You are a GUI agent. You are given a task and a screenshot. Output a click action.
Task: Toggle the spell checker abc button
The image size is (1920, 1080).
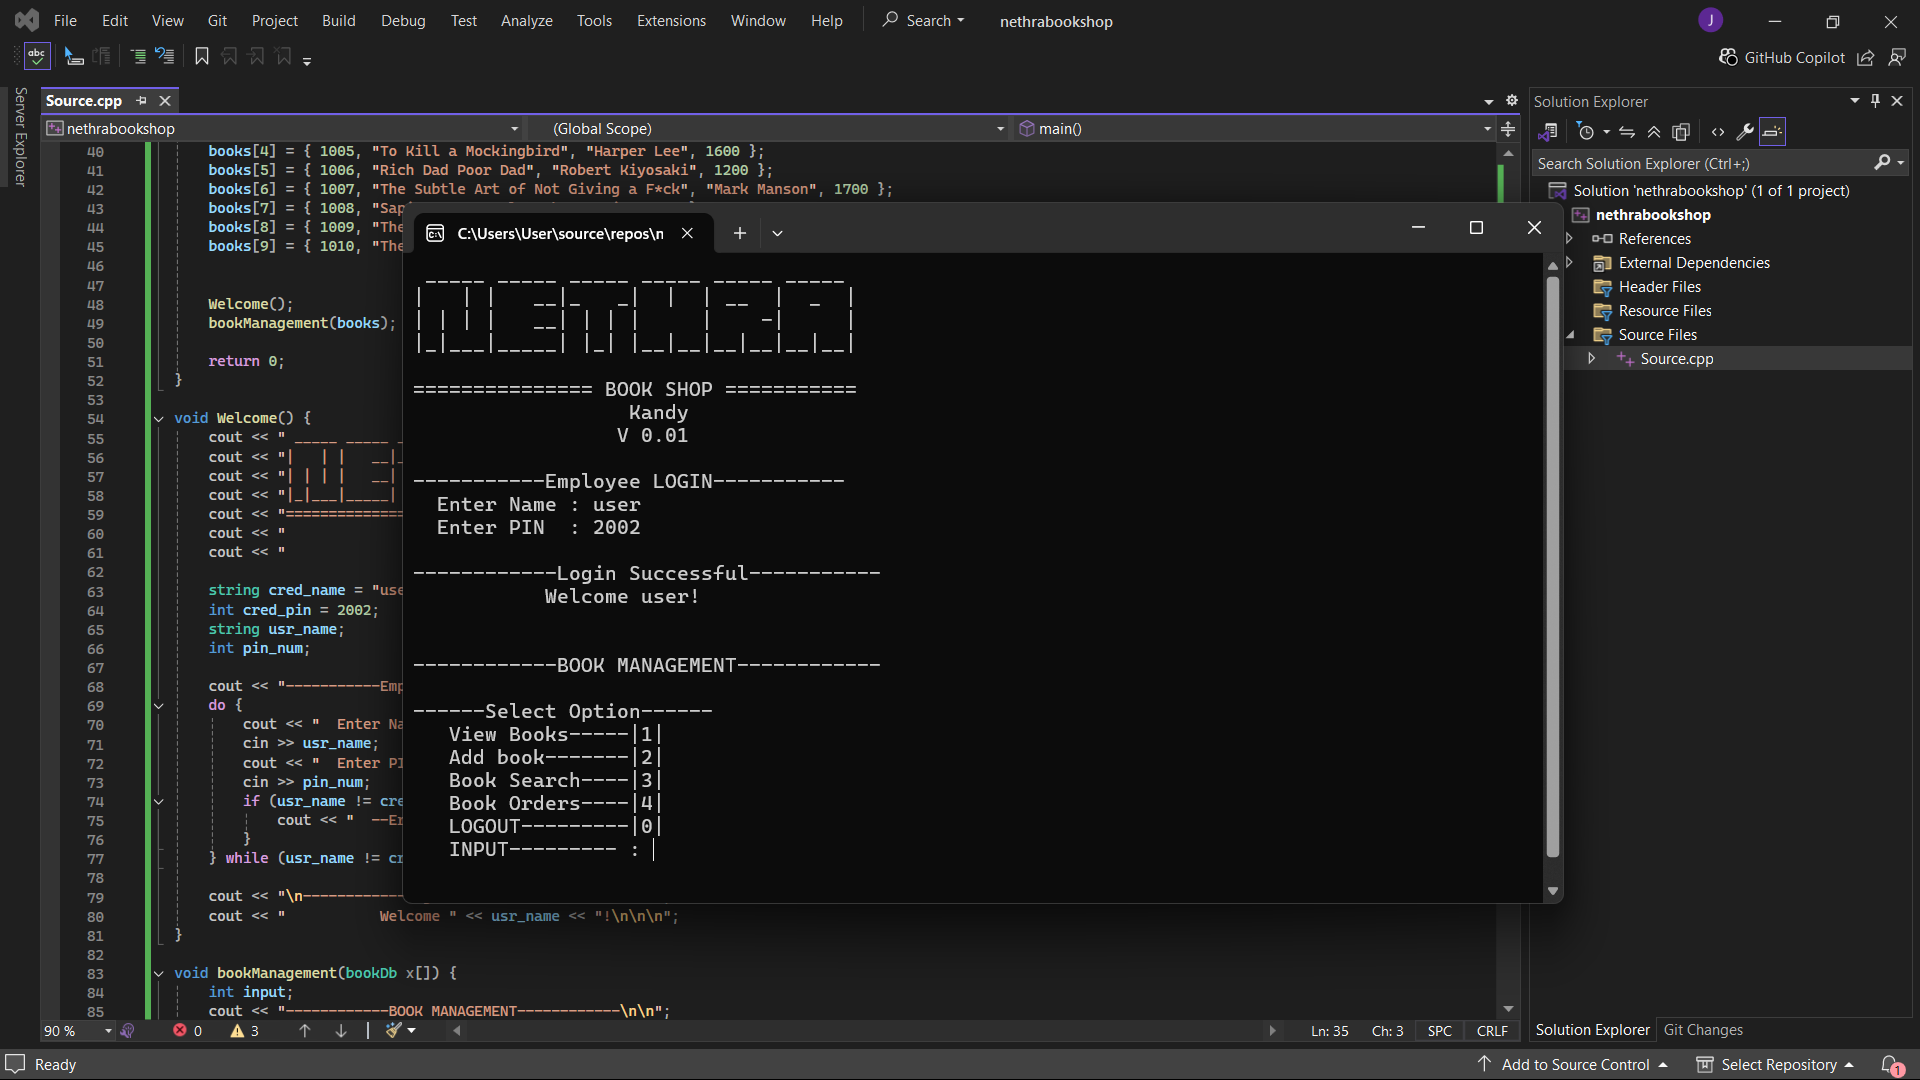tap(37, 57)
